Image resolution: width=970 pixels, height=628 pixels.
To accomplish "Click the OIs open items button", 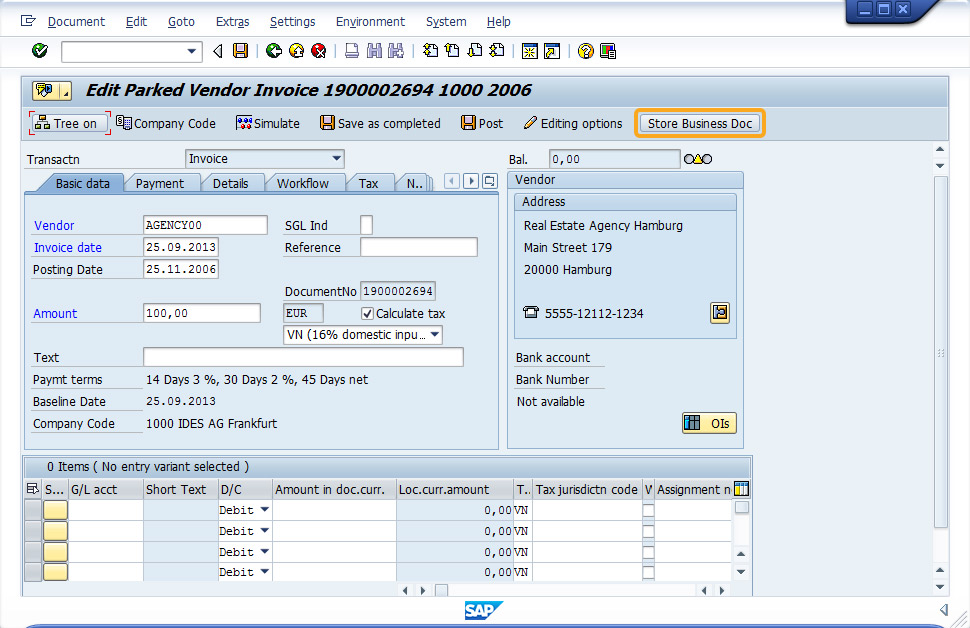I will [x=710, y=423].
